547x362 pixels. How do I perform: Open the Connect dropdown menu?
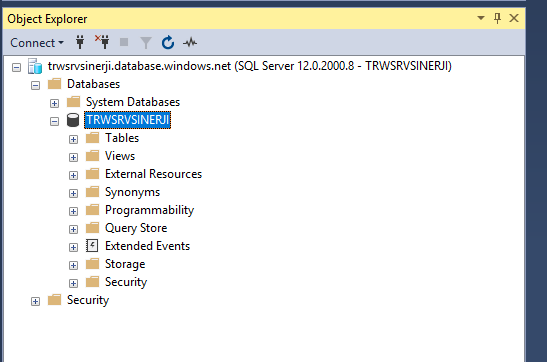(x=37, y=43)
